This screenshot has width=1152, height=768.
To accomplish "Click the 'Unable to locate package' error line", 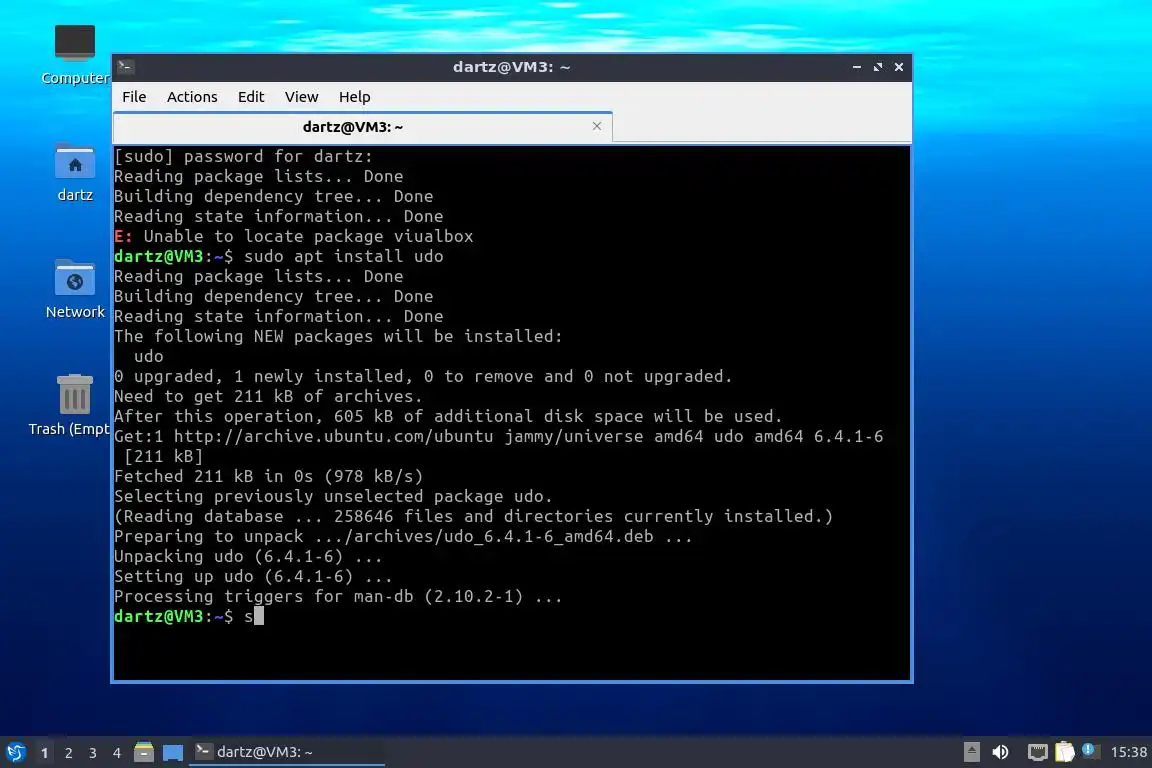I will point(293,237).
